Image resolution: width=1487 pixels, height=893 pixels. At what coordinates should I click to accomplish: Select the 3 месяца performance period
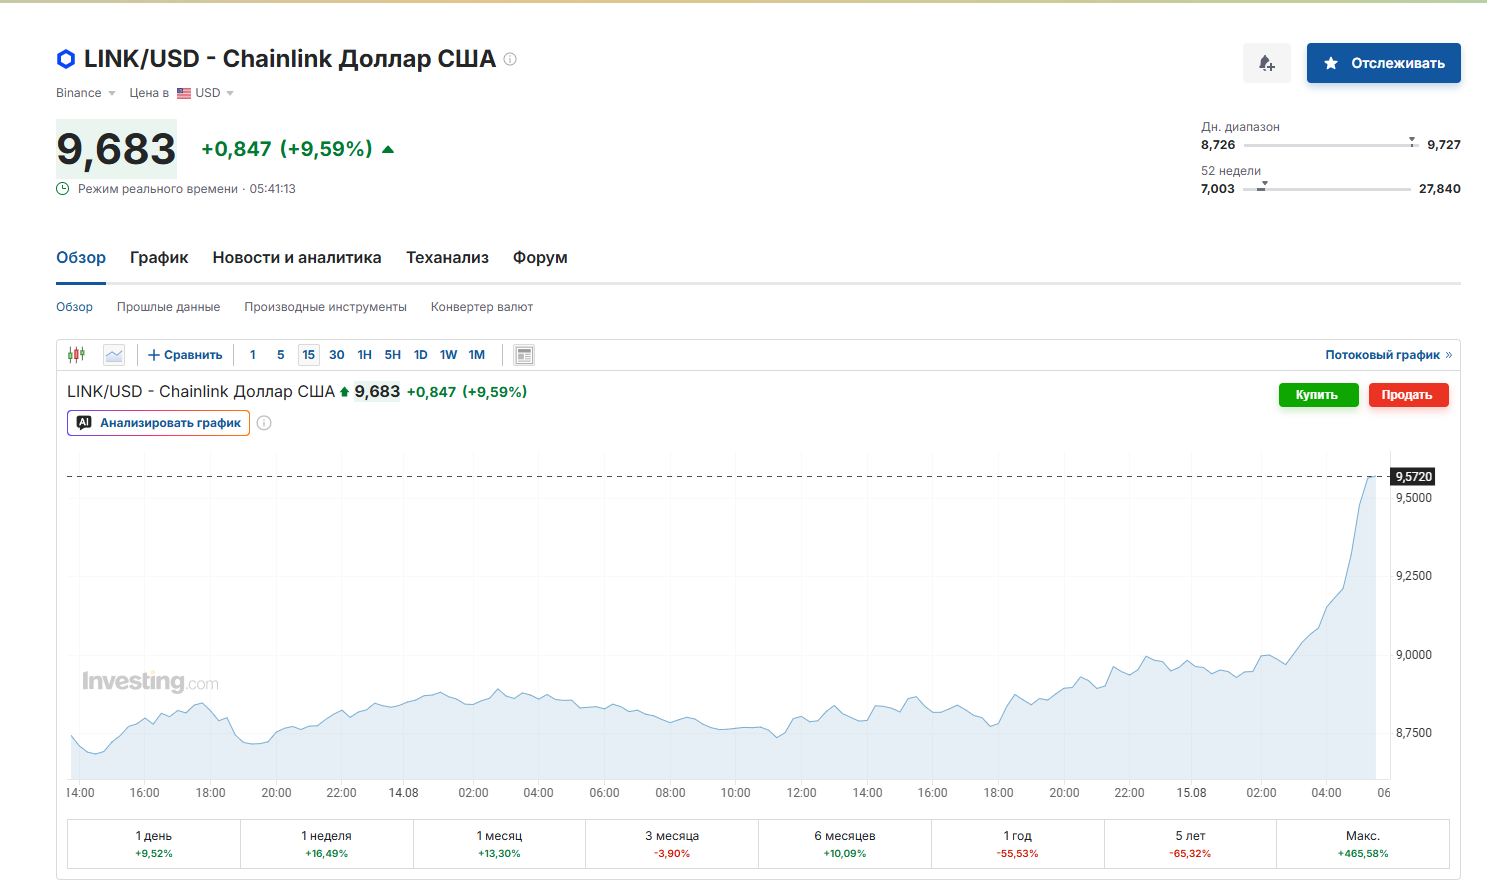tap(672, 844)
